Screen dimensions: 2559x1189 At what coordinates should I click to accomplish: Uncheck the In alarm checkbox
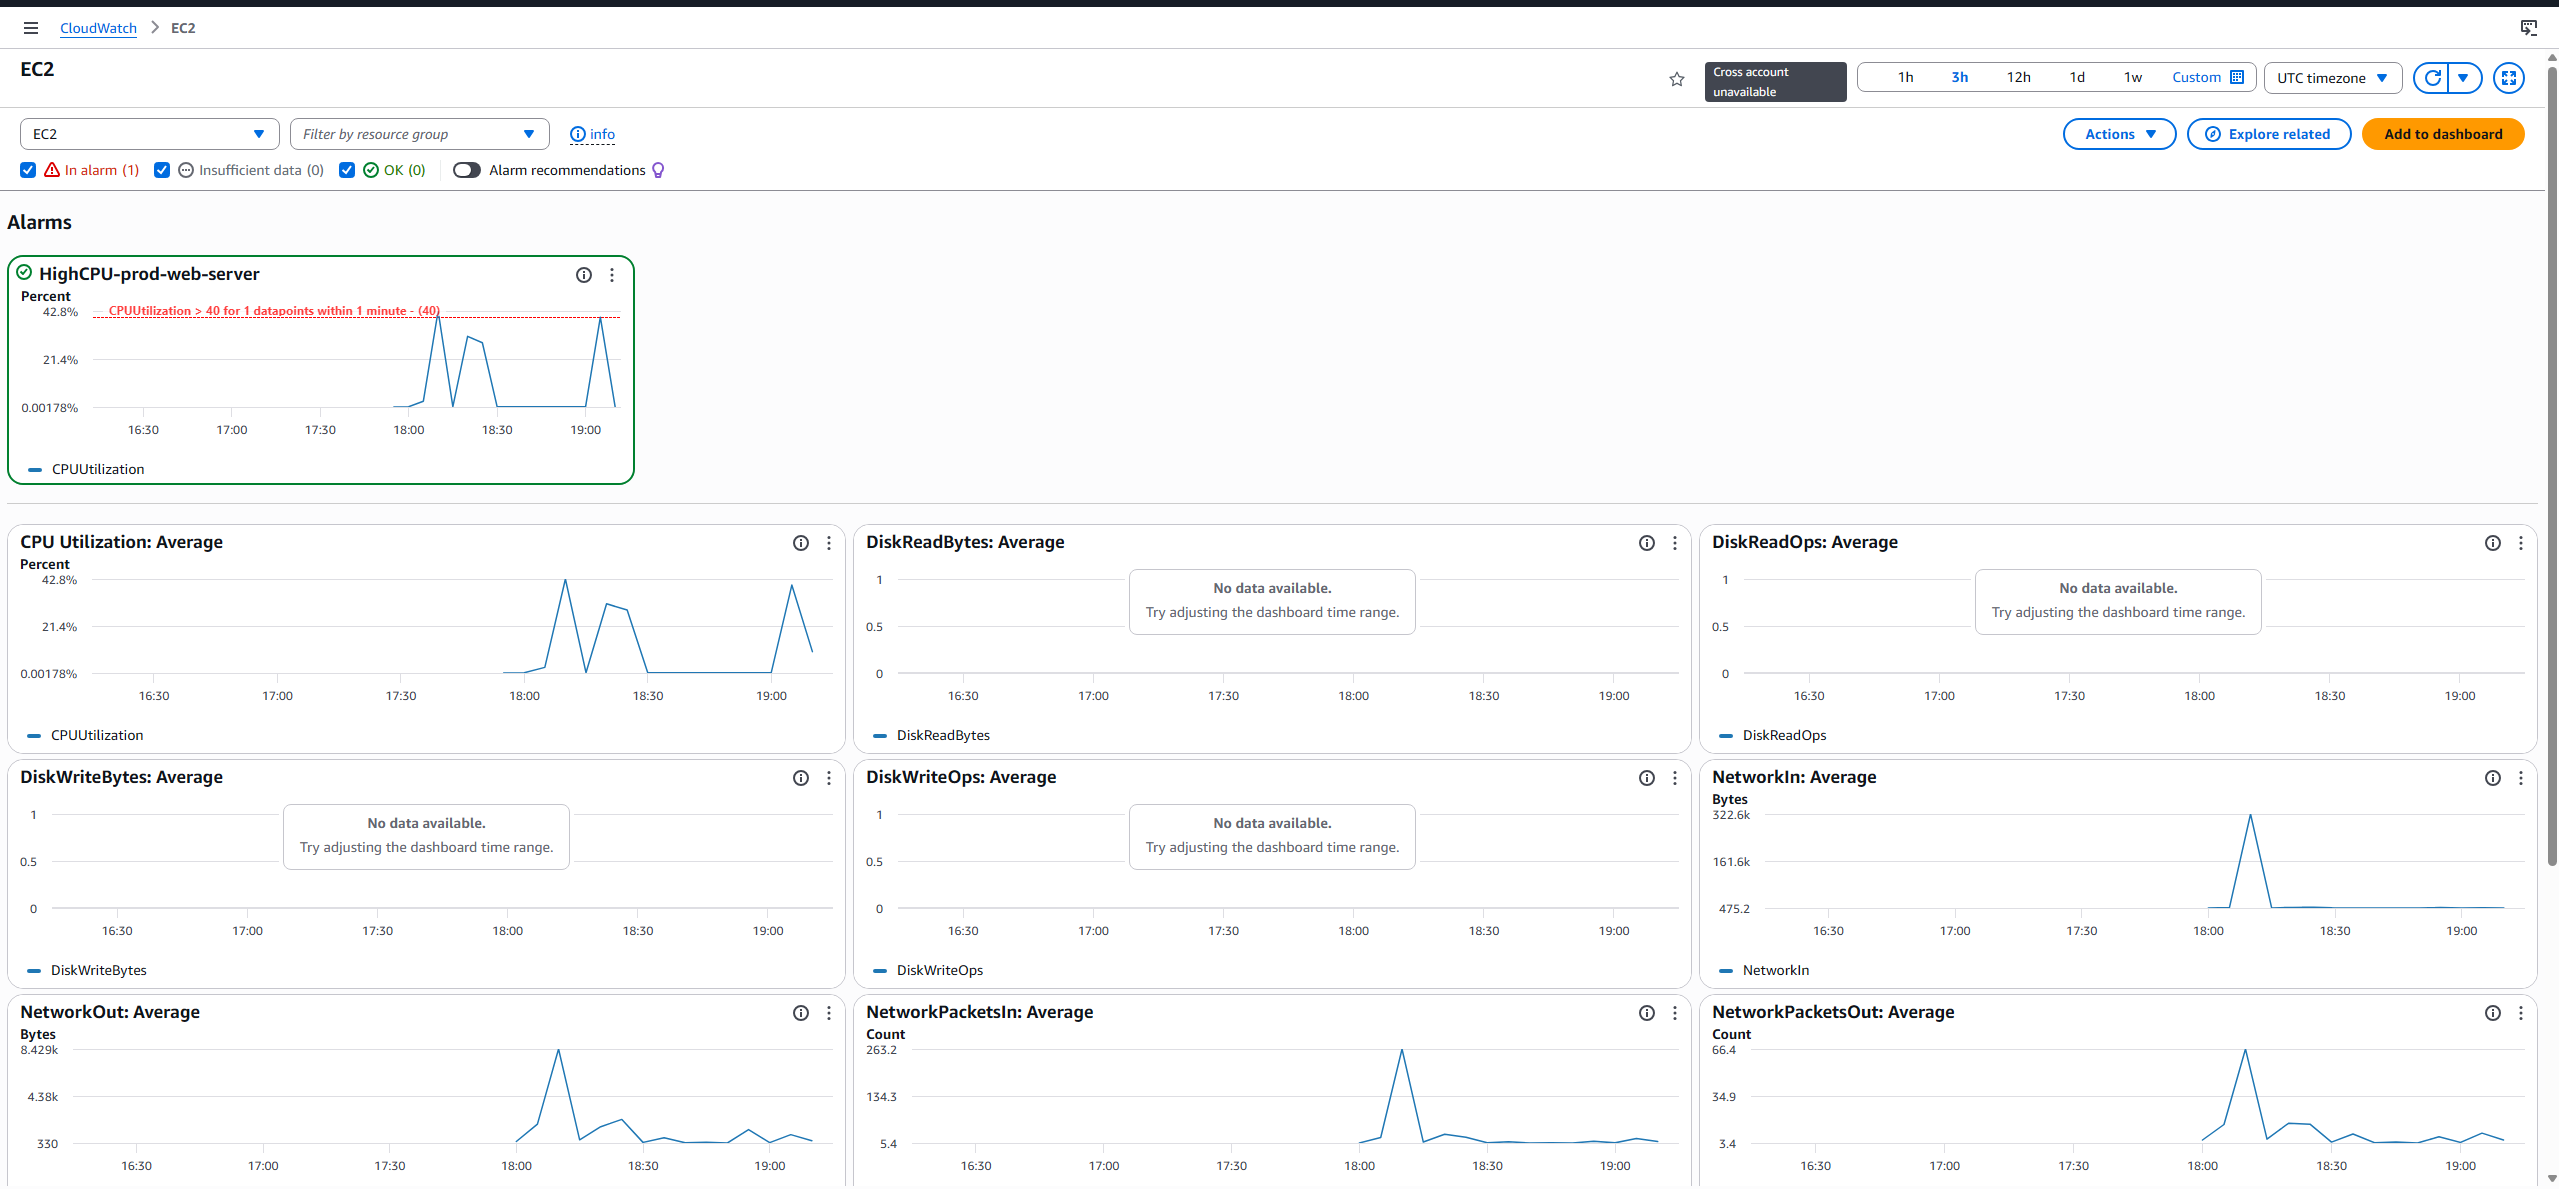(x=28, y=170)
